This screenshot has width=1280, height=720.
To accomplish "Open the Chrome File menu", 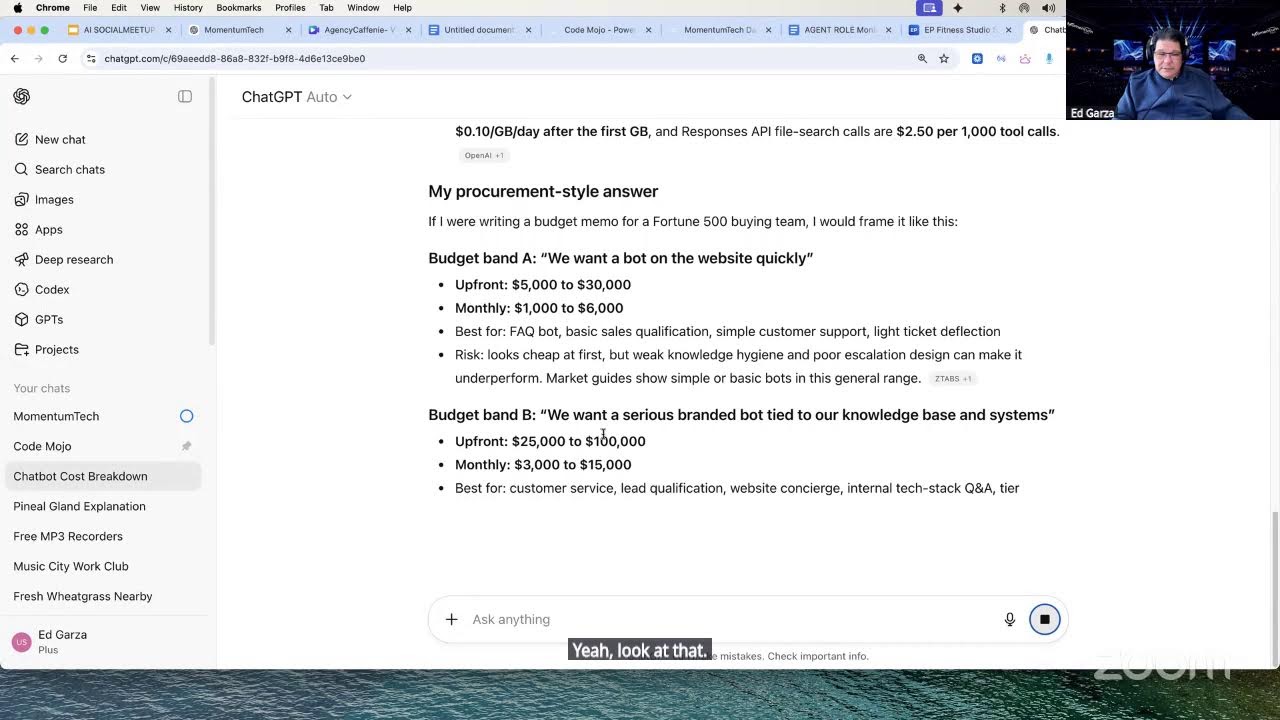I will 90,7.
